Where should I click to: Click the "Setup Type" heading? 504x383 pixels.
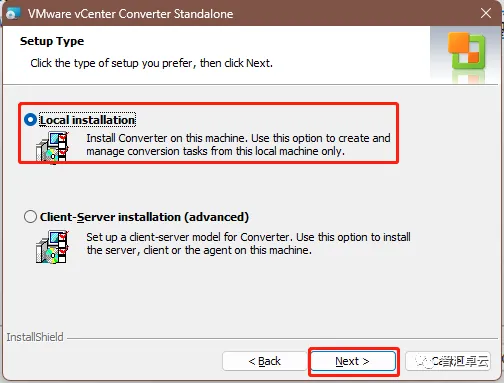click(52, 41)
